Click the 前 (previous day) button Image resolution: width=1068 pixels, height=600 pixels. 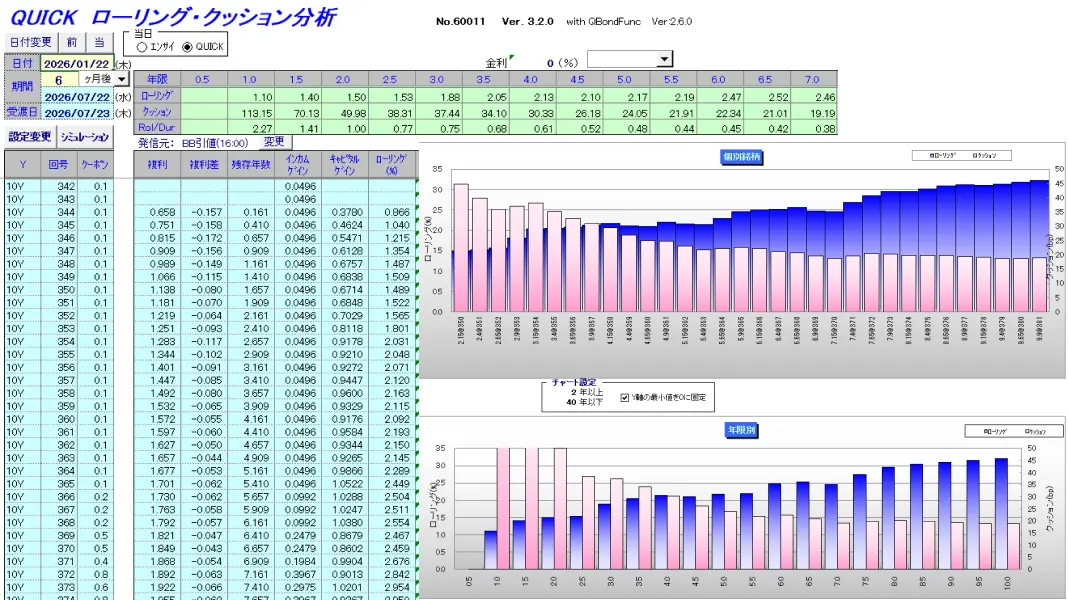(72, 42)
